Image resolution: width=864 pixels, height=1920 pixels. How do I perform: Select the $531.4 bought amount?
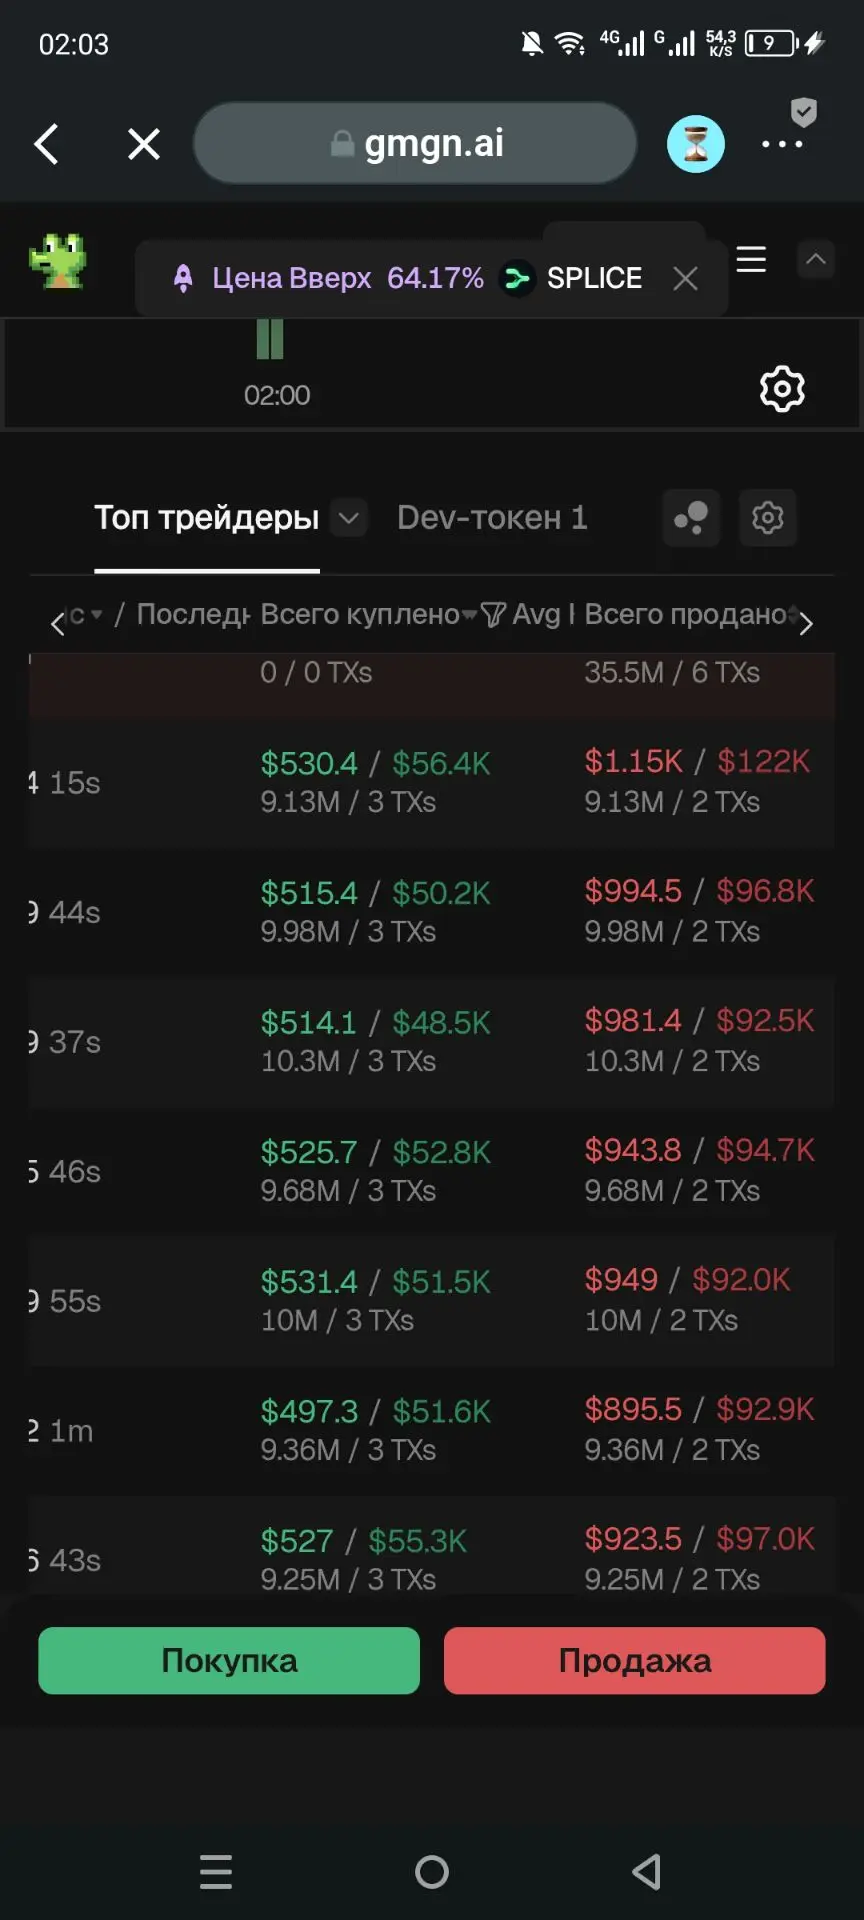(309, 1282)
